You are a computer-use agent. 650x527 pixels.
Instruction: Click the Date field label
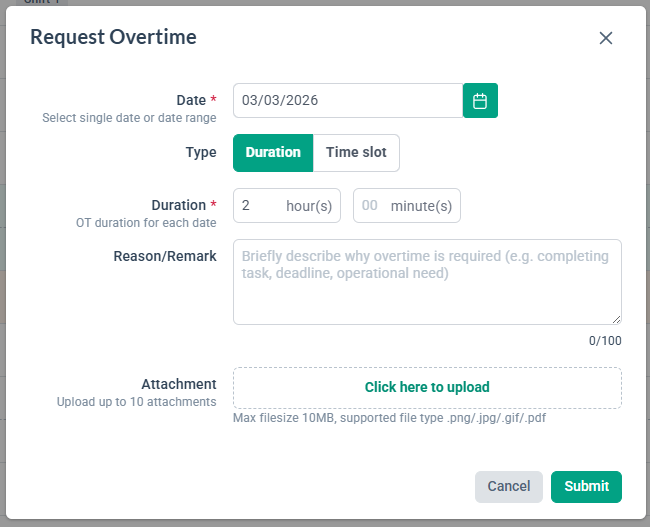(x=190, y=100)
